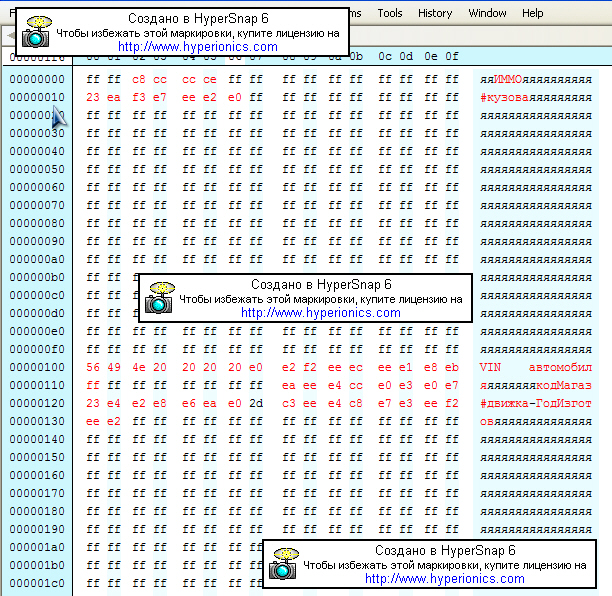
Task: Open the History menu
Action: coord(435,13)
